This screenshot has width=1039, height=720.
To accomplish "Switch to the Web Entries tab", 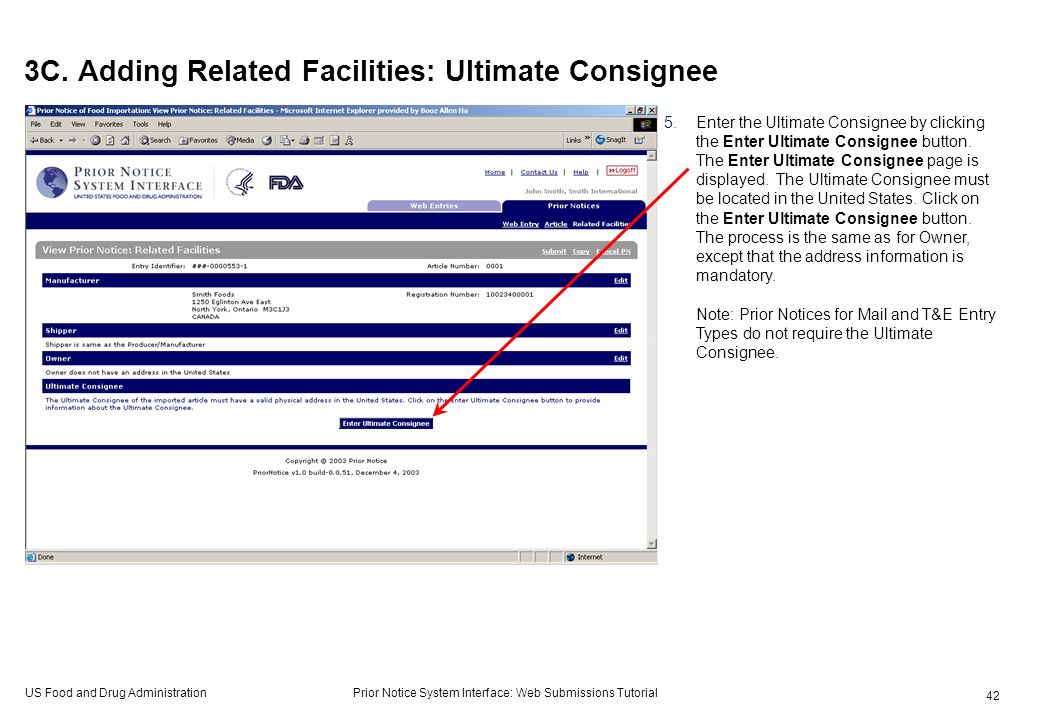I will 434,206.
